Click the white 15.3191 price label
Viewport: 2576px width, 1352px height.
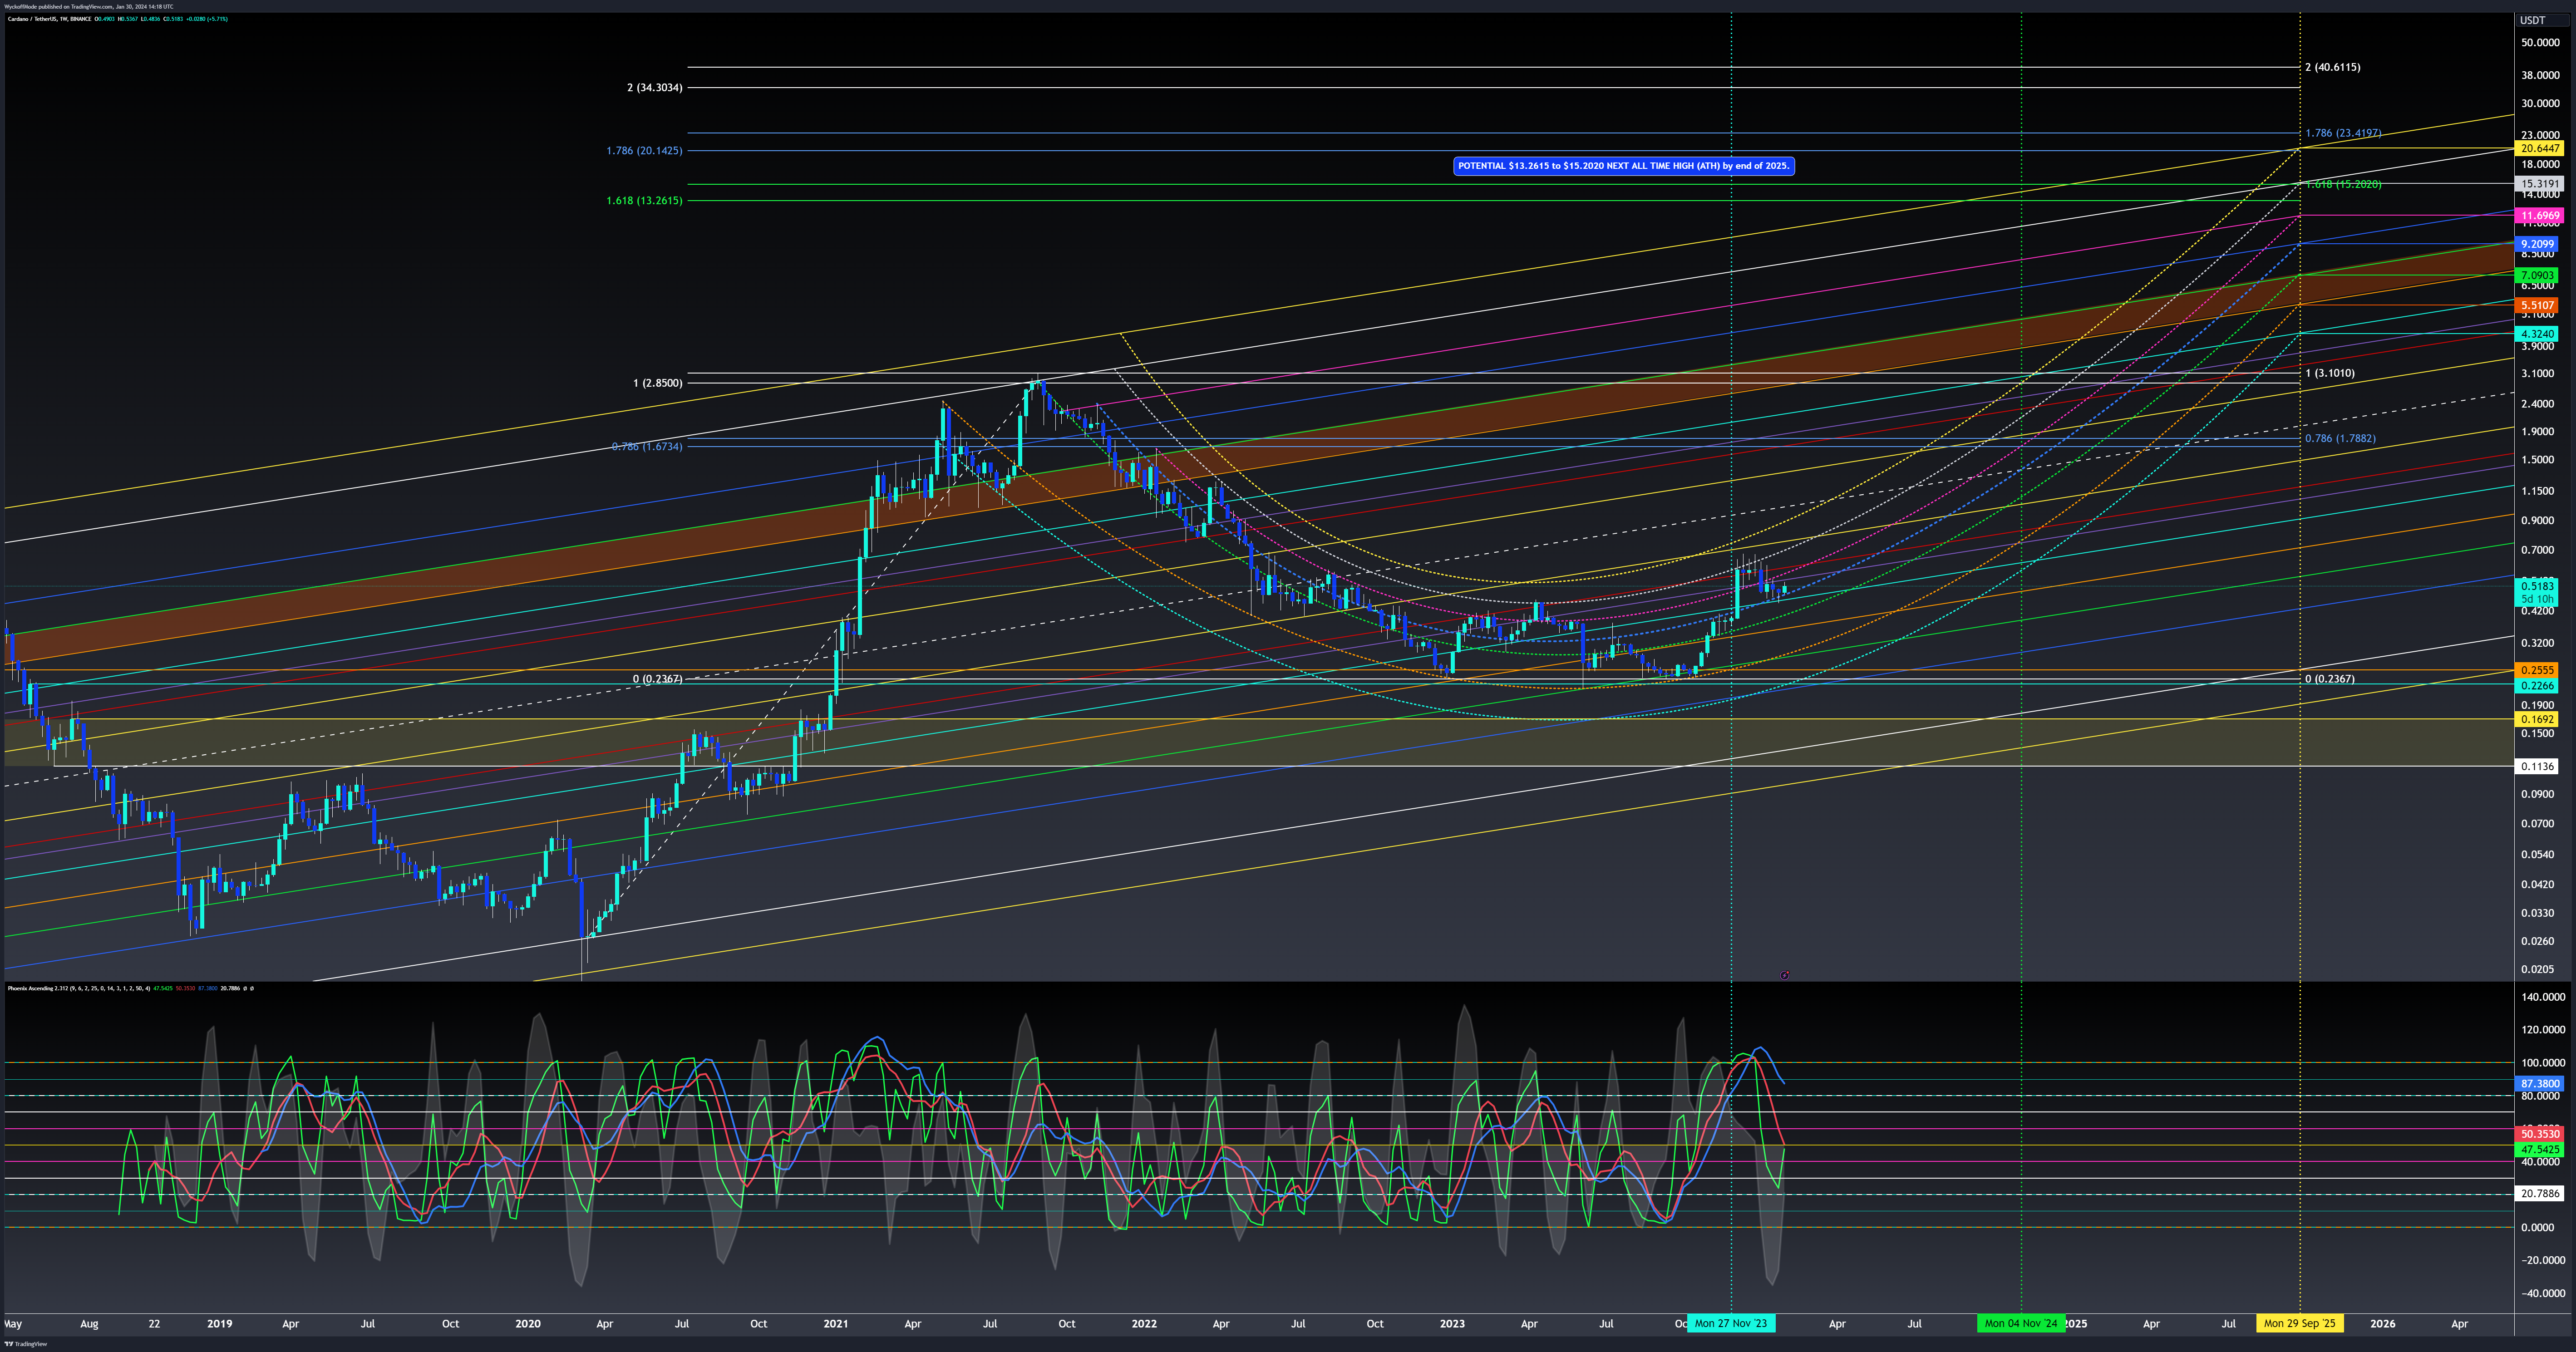point(2539,184)
